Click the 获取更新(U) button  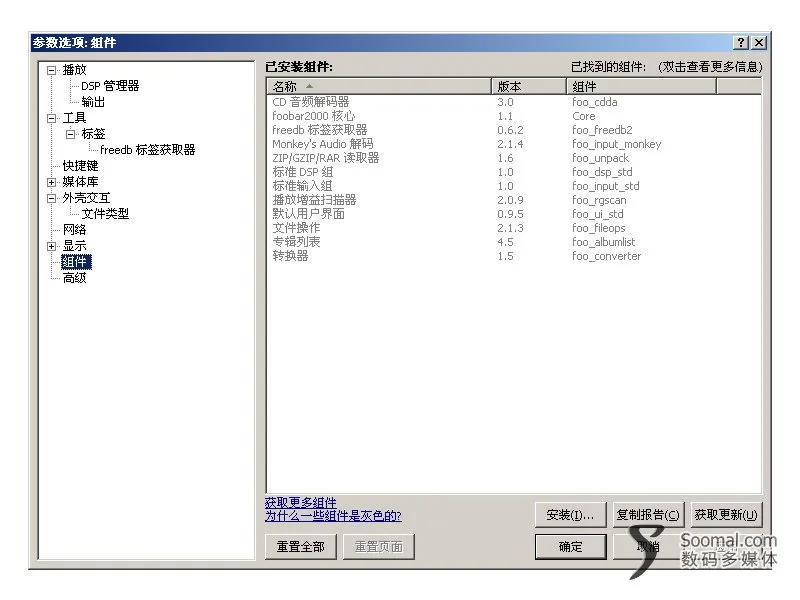(726, 515)
